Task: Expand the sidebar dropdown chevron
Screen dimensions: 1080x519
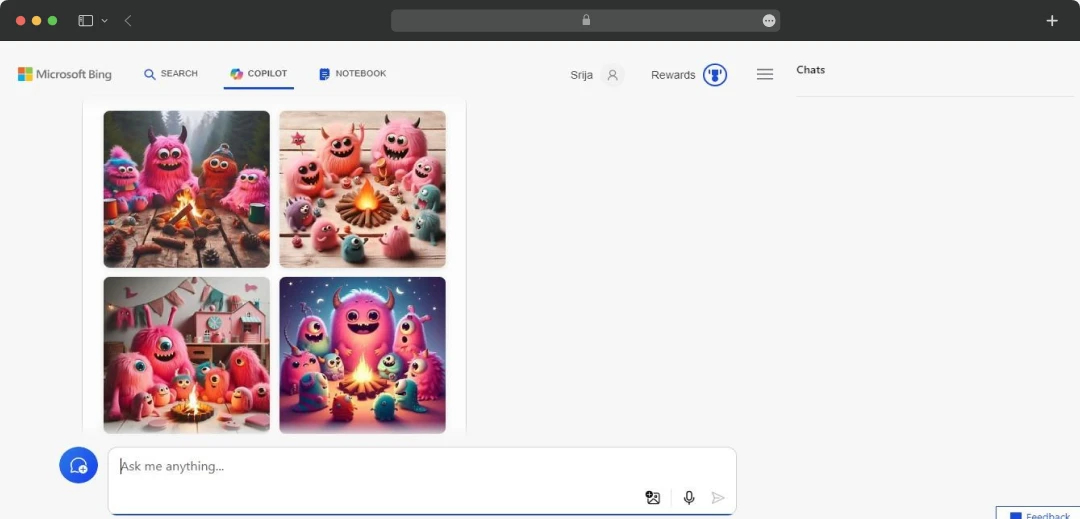Action: click(x=105, y=21)
